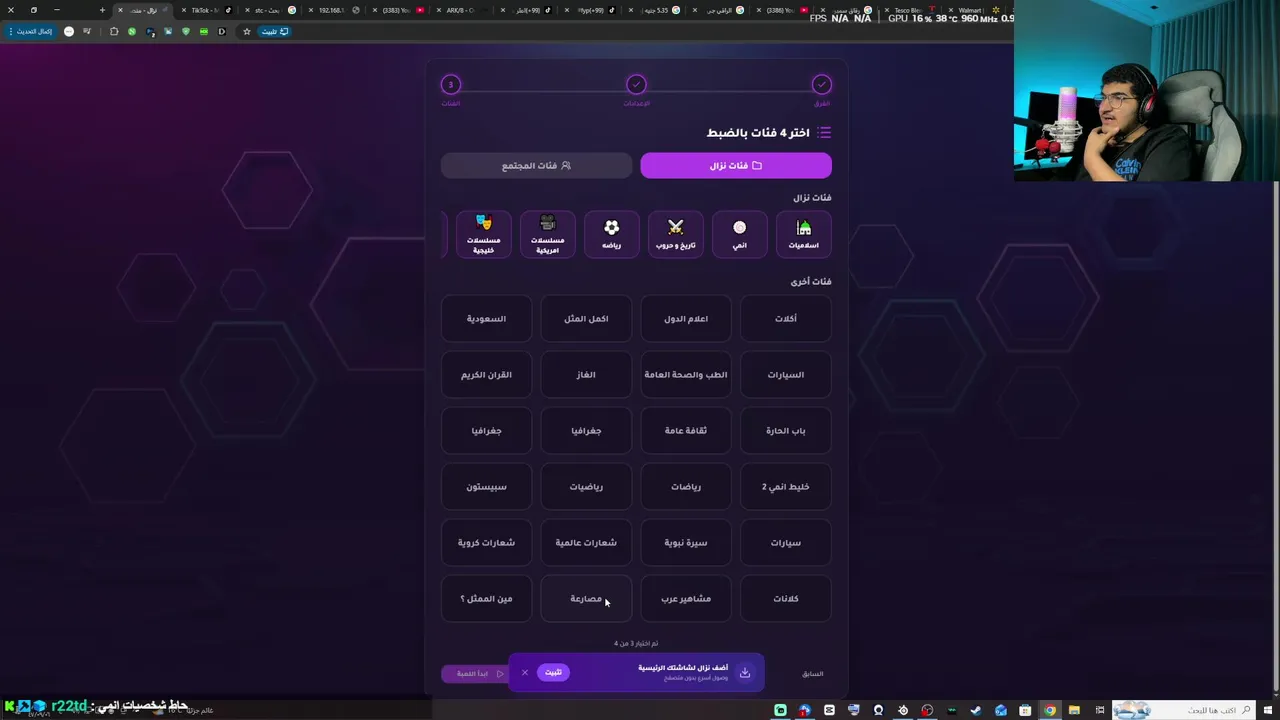Select the سيارات category tile
This screenshot has height=720, width=1280.
786,543
